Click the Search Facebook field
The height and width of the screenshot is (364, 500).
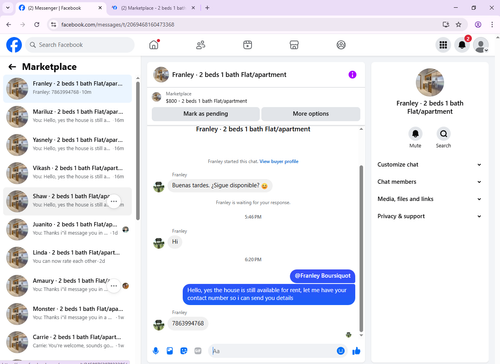point(80,45)
